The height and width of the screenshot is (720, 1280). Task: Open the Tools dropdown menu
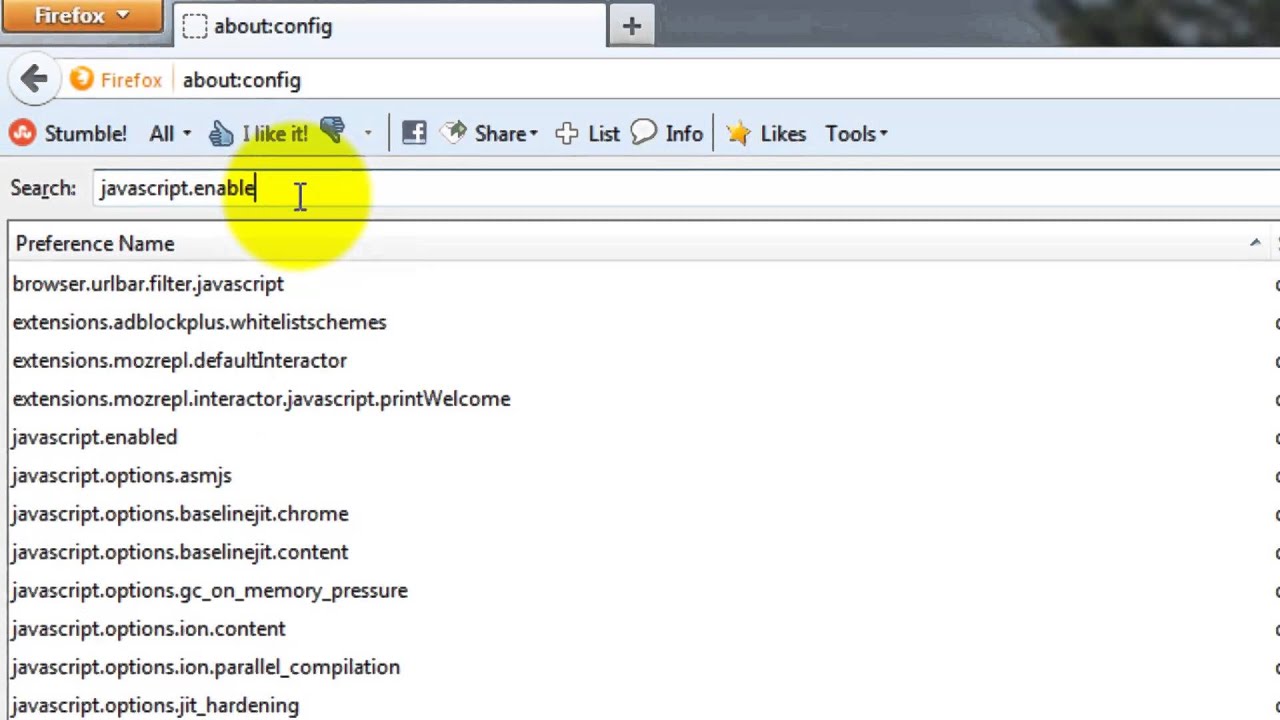pyautogui.click(x=856, y=133)
